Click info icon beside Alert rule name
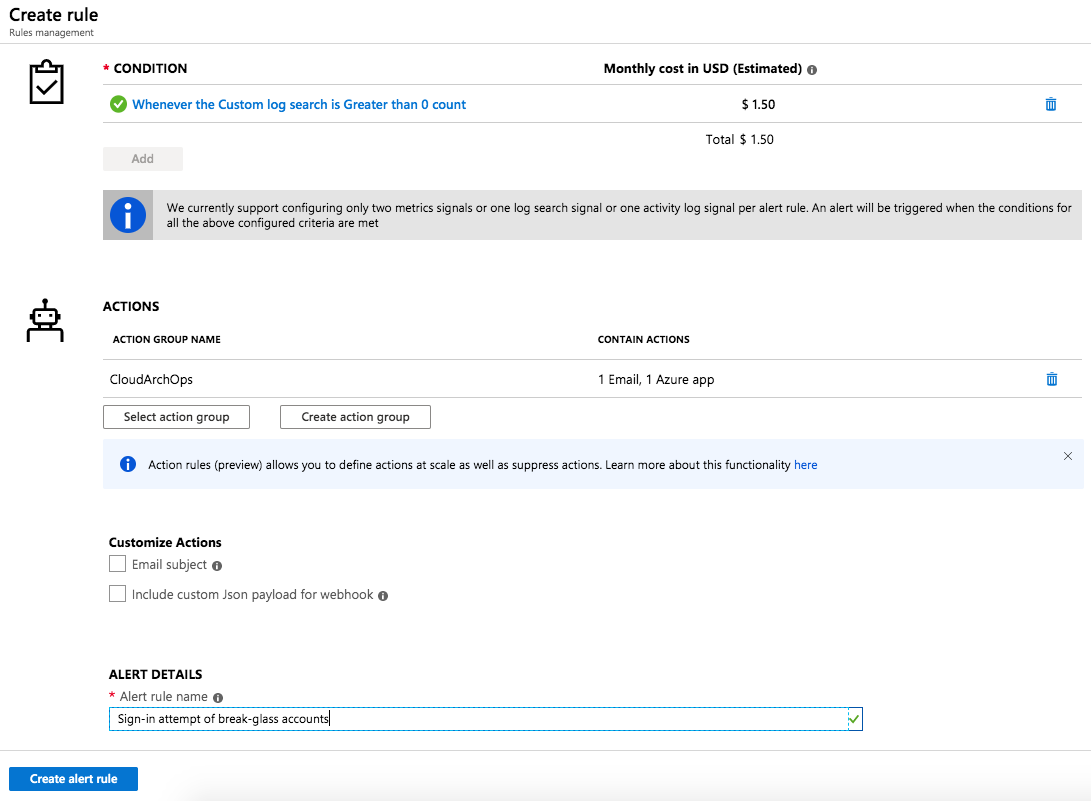 tap(218, 698)
